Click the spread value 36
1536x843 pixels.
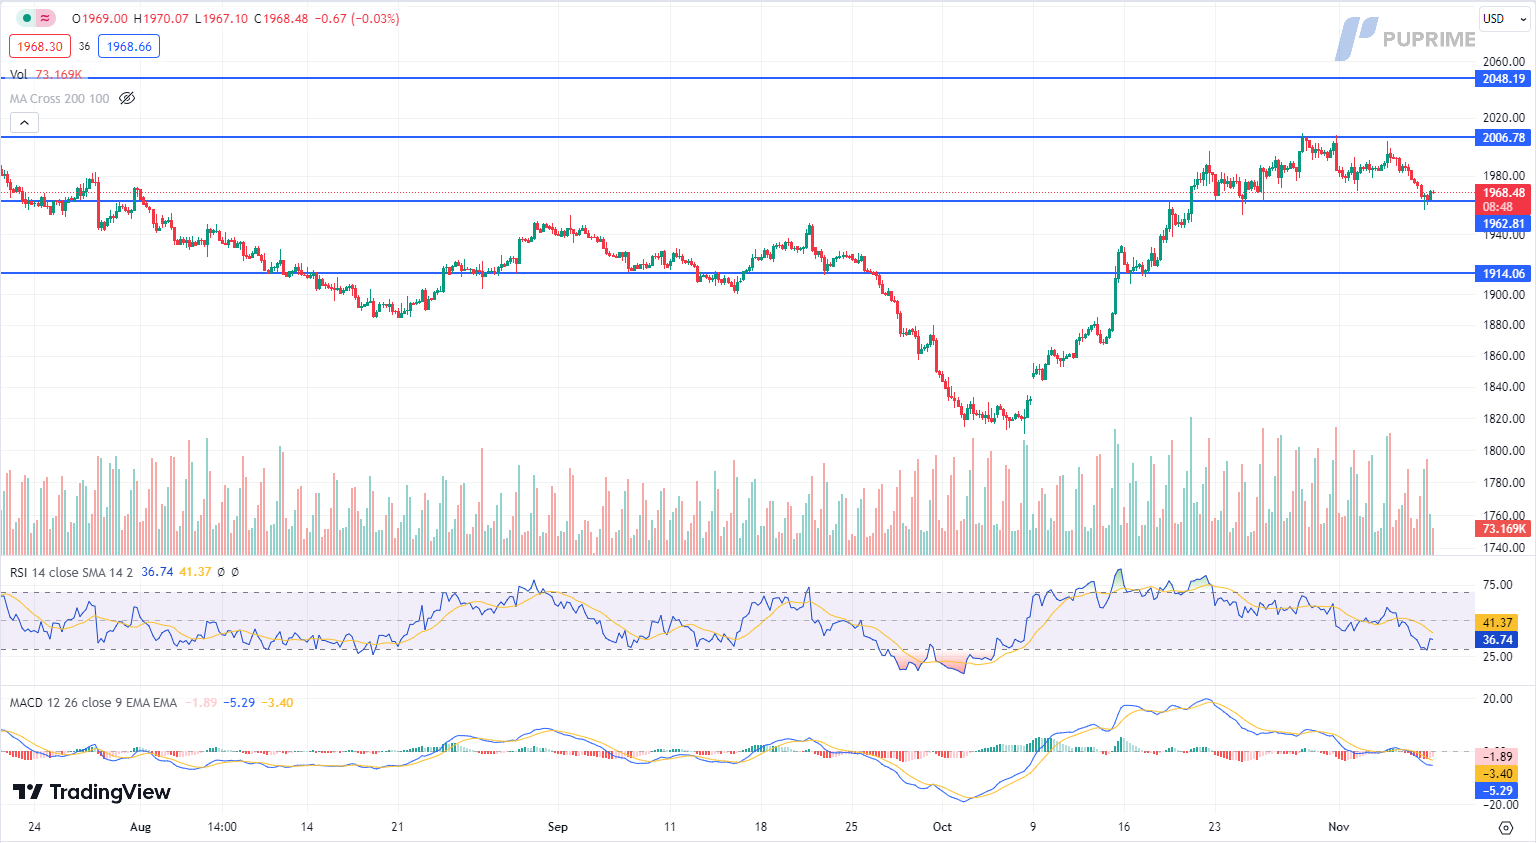tap(84, 46)
